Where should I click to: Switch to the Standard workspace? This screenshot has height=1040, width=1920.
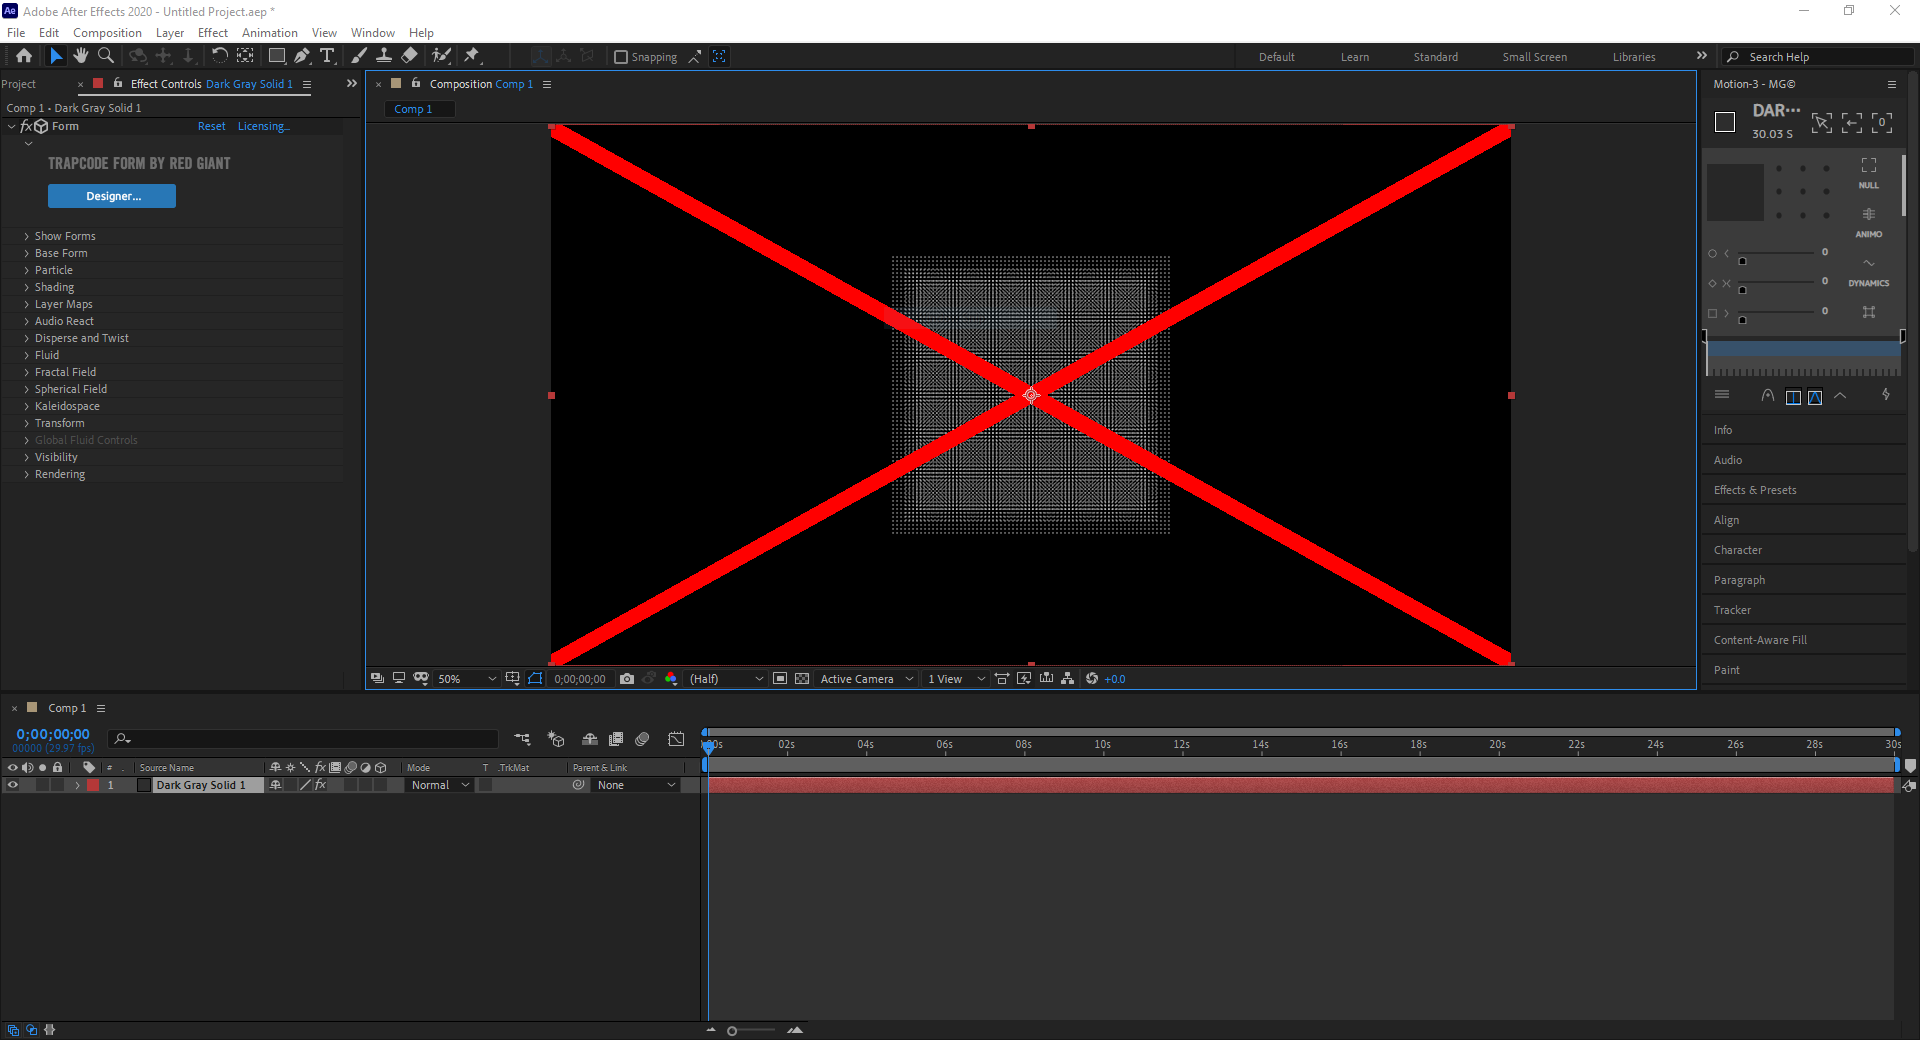1435,57
